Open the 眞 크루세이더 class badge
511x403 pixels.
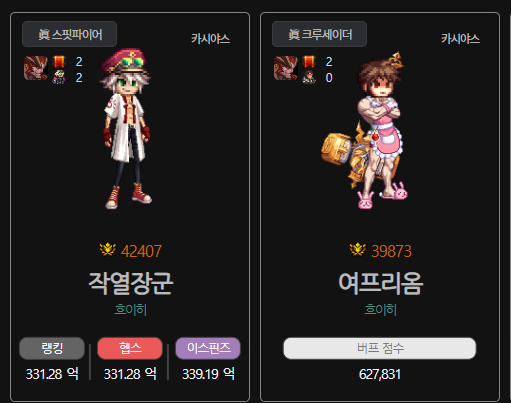[319, 34]
